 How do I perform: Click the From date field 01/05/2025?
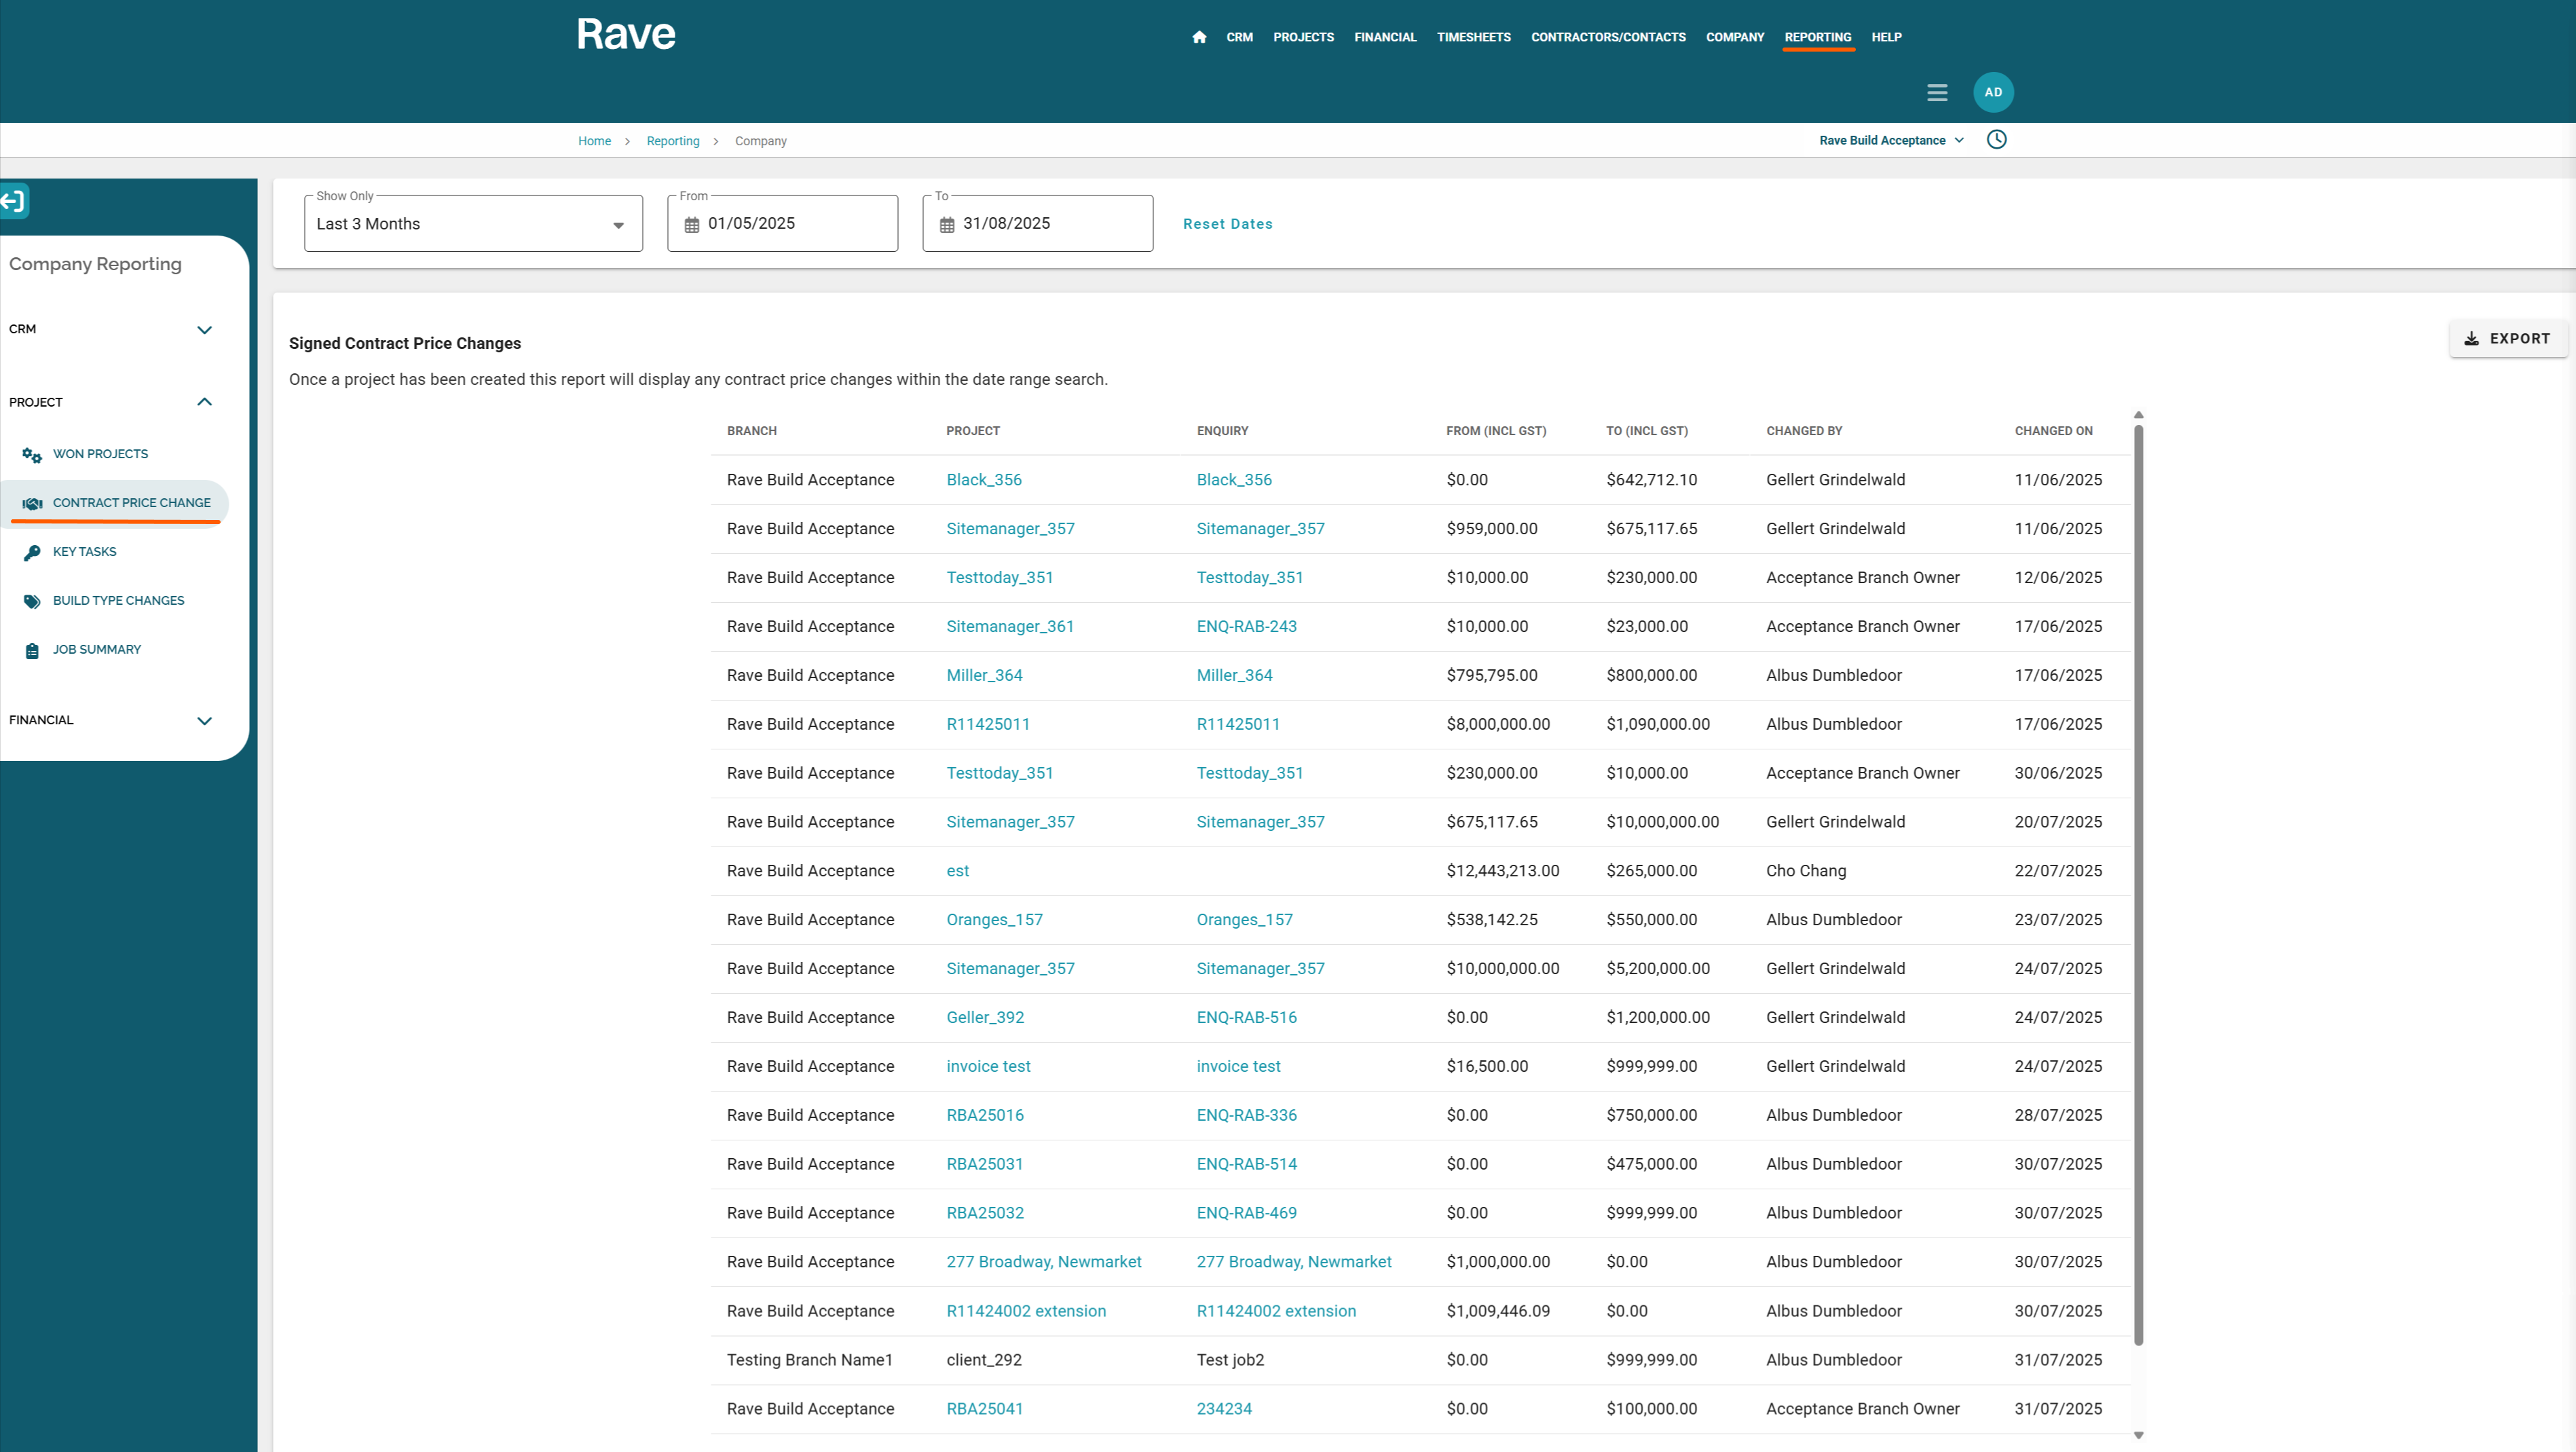tap(782, 224)
